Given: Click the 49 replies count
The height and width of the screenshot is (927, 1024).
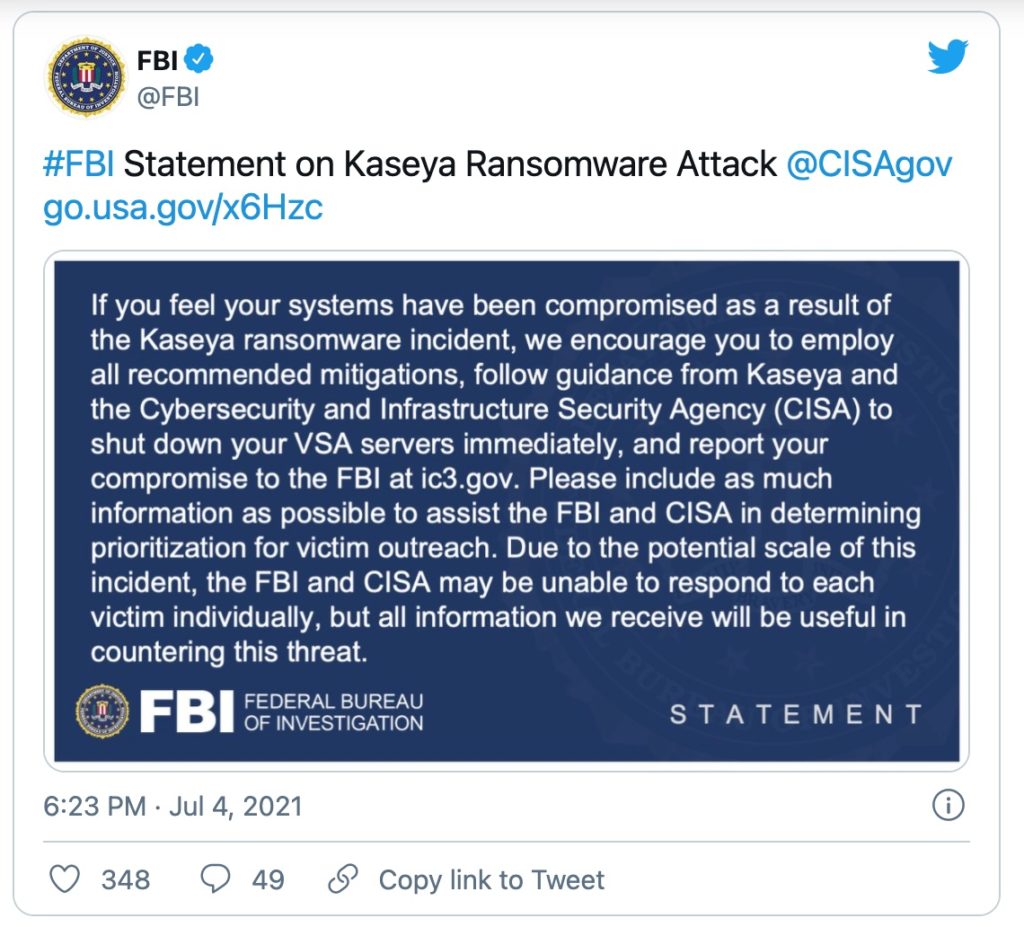Looking at the screenshot, I should point(268,880).
